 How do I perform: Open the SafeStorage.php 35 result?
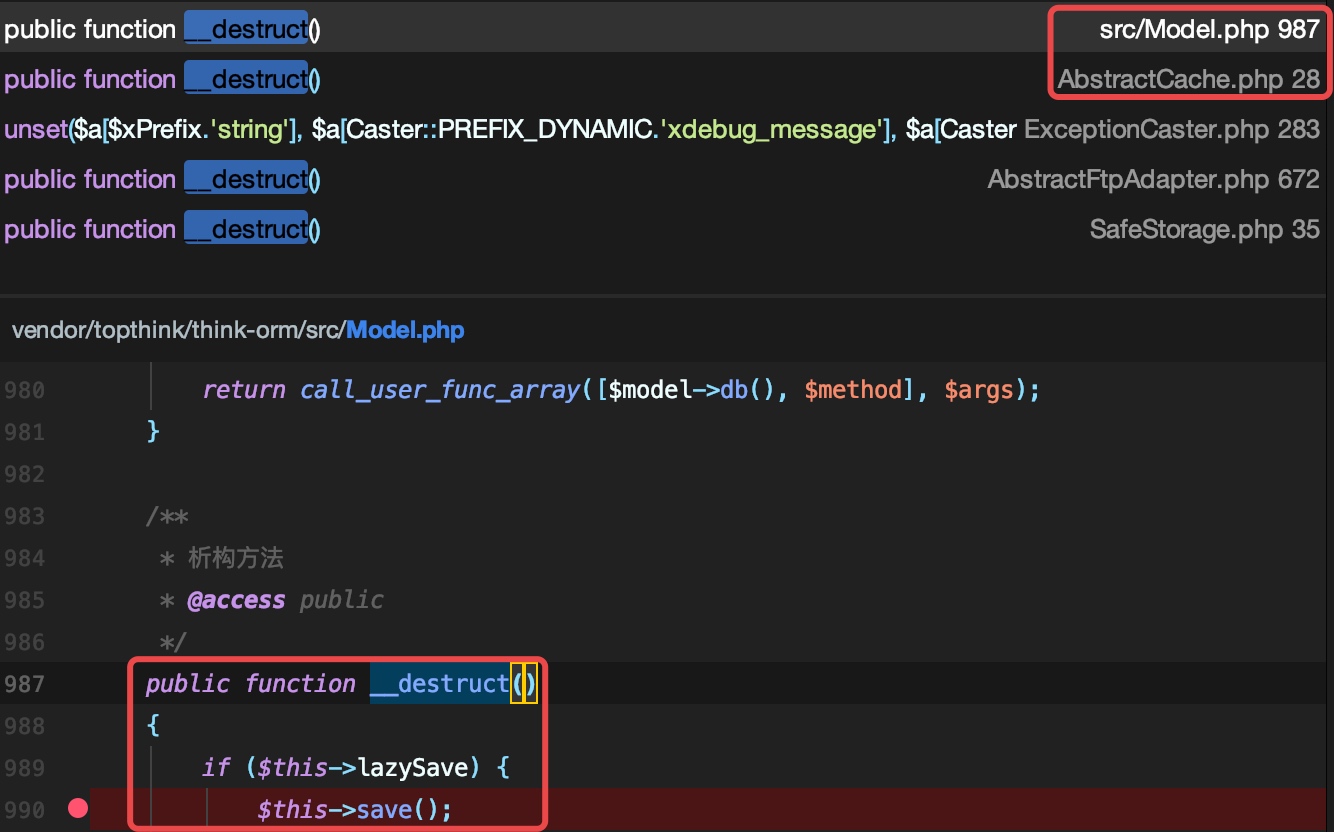click(665, 229)
